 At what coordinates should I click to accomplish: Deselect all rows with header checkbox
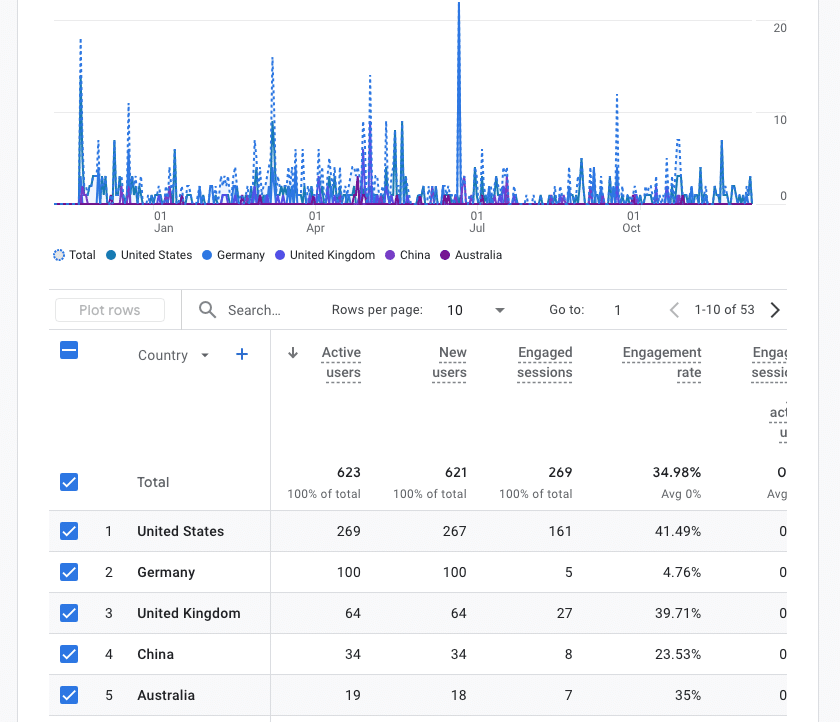point(69,350)
